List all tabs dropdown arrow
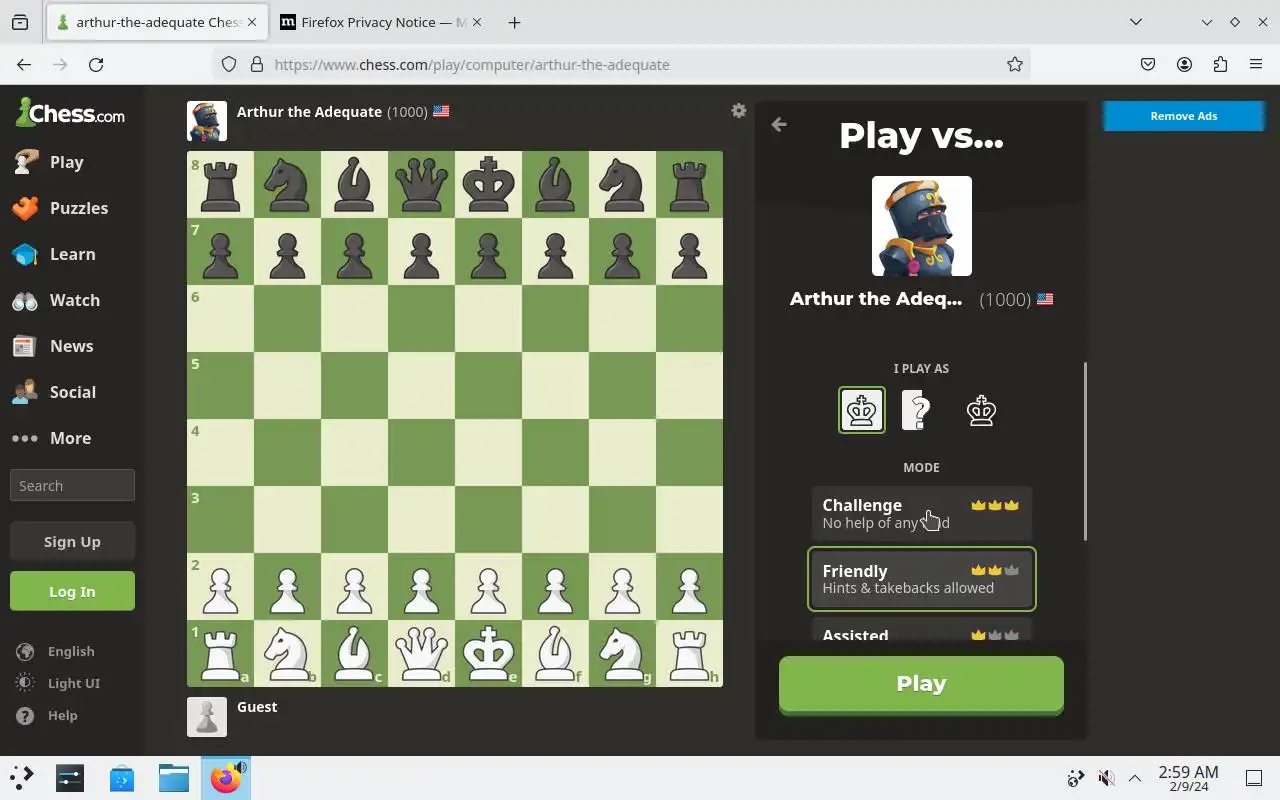1280x800 pixels. (1136, 22)
